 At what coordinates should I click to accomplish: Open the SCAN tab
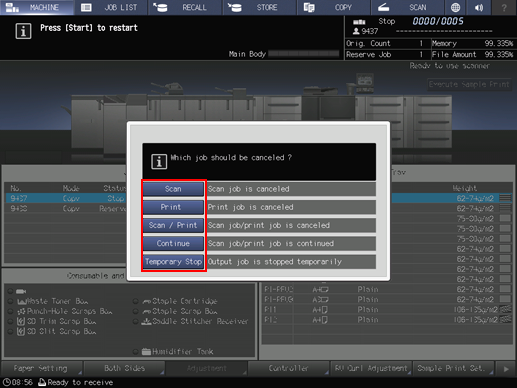point(409,7)
